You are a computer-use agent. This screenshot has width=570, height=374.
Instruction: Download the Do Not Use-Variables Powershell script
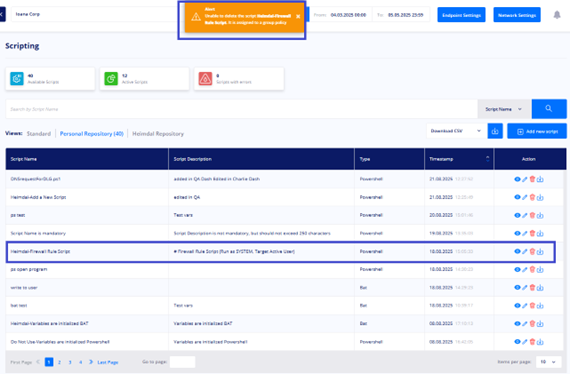click(540, 342)
